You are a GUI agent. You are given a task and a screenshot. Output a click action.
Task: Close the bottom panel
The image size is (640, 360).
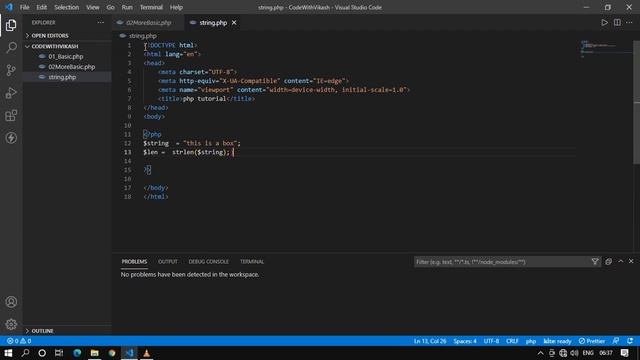[631, 262]
